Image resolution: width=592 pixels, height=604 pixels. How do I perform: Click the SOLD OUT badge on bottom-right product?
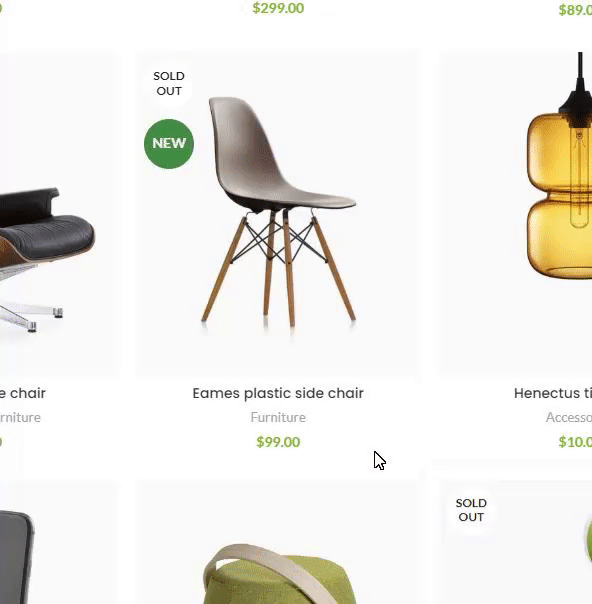point(471,510)
